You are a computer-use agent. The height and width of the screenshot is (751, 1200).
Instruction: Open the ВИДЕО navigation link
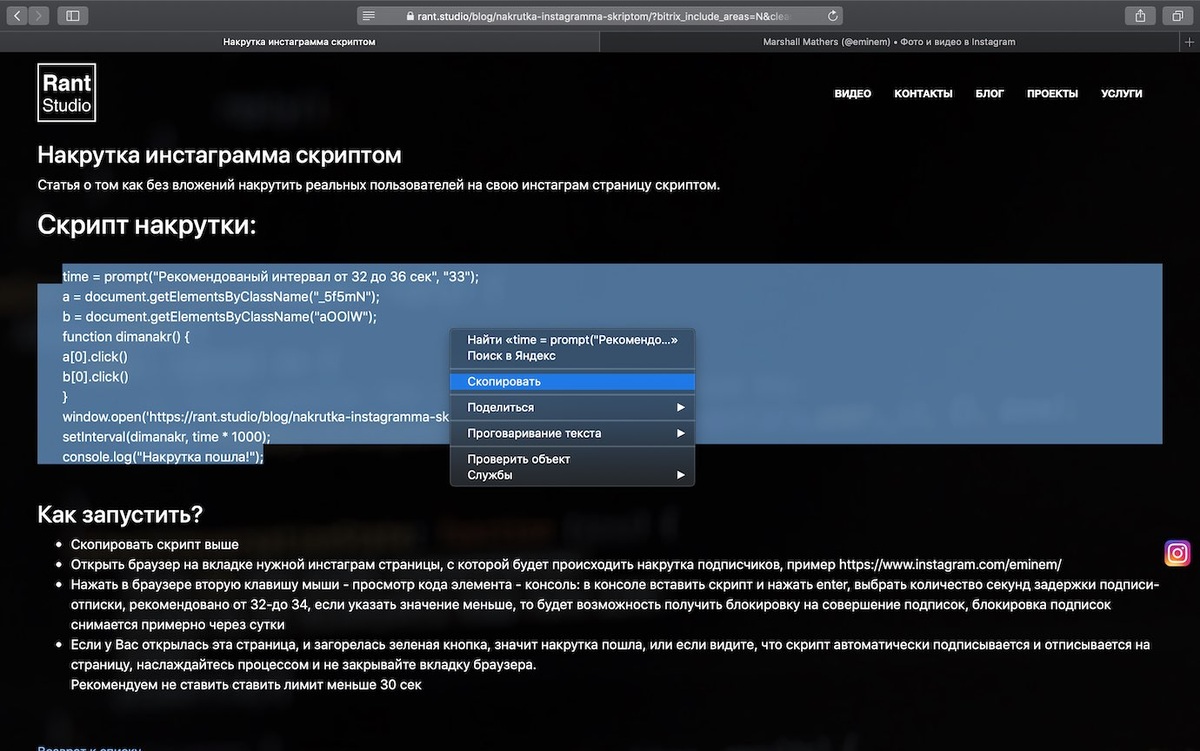pos(853,93)
